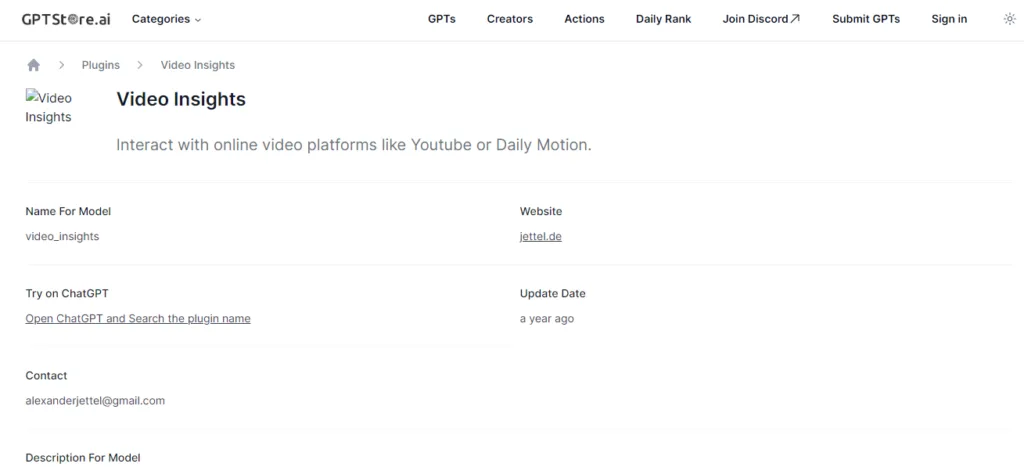Click the plugin description about Youtube or Daily Motion

point(353,145)
